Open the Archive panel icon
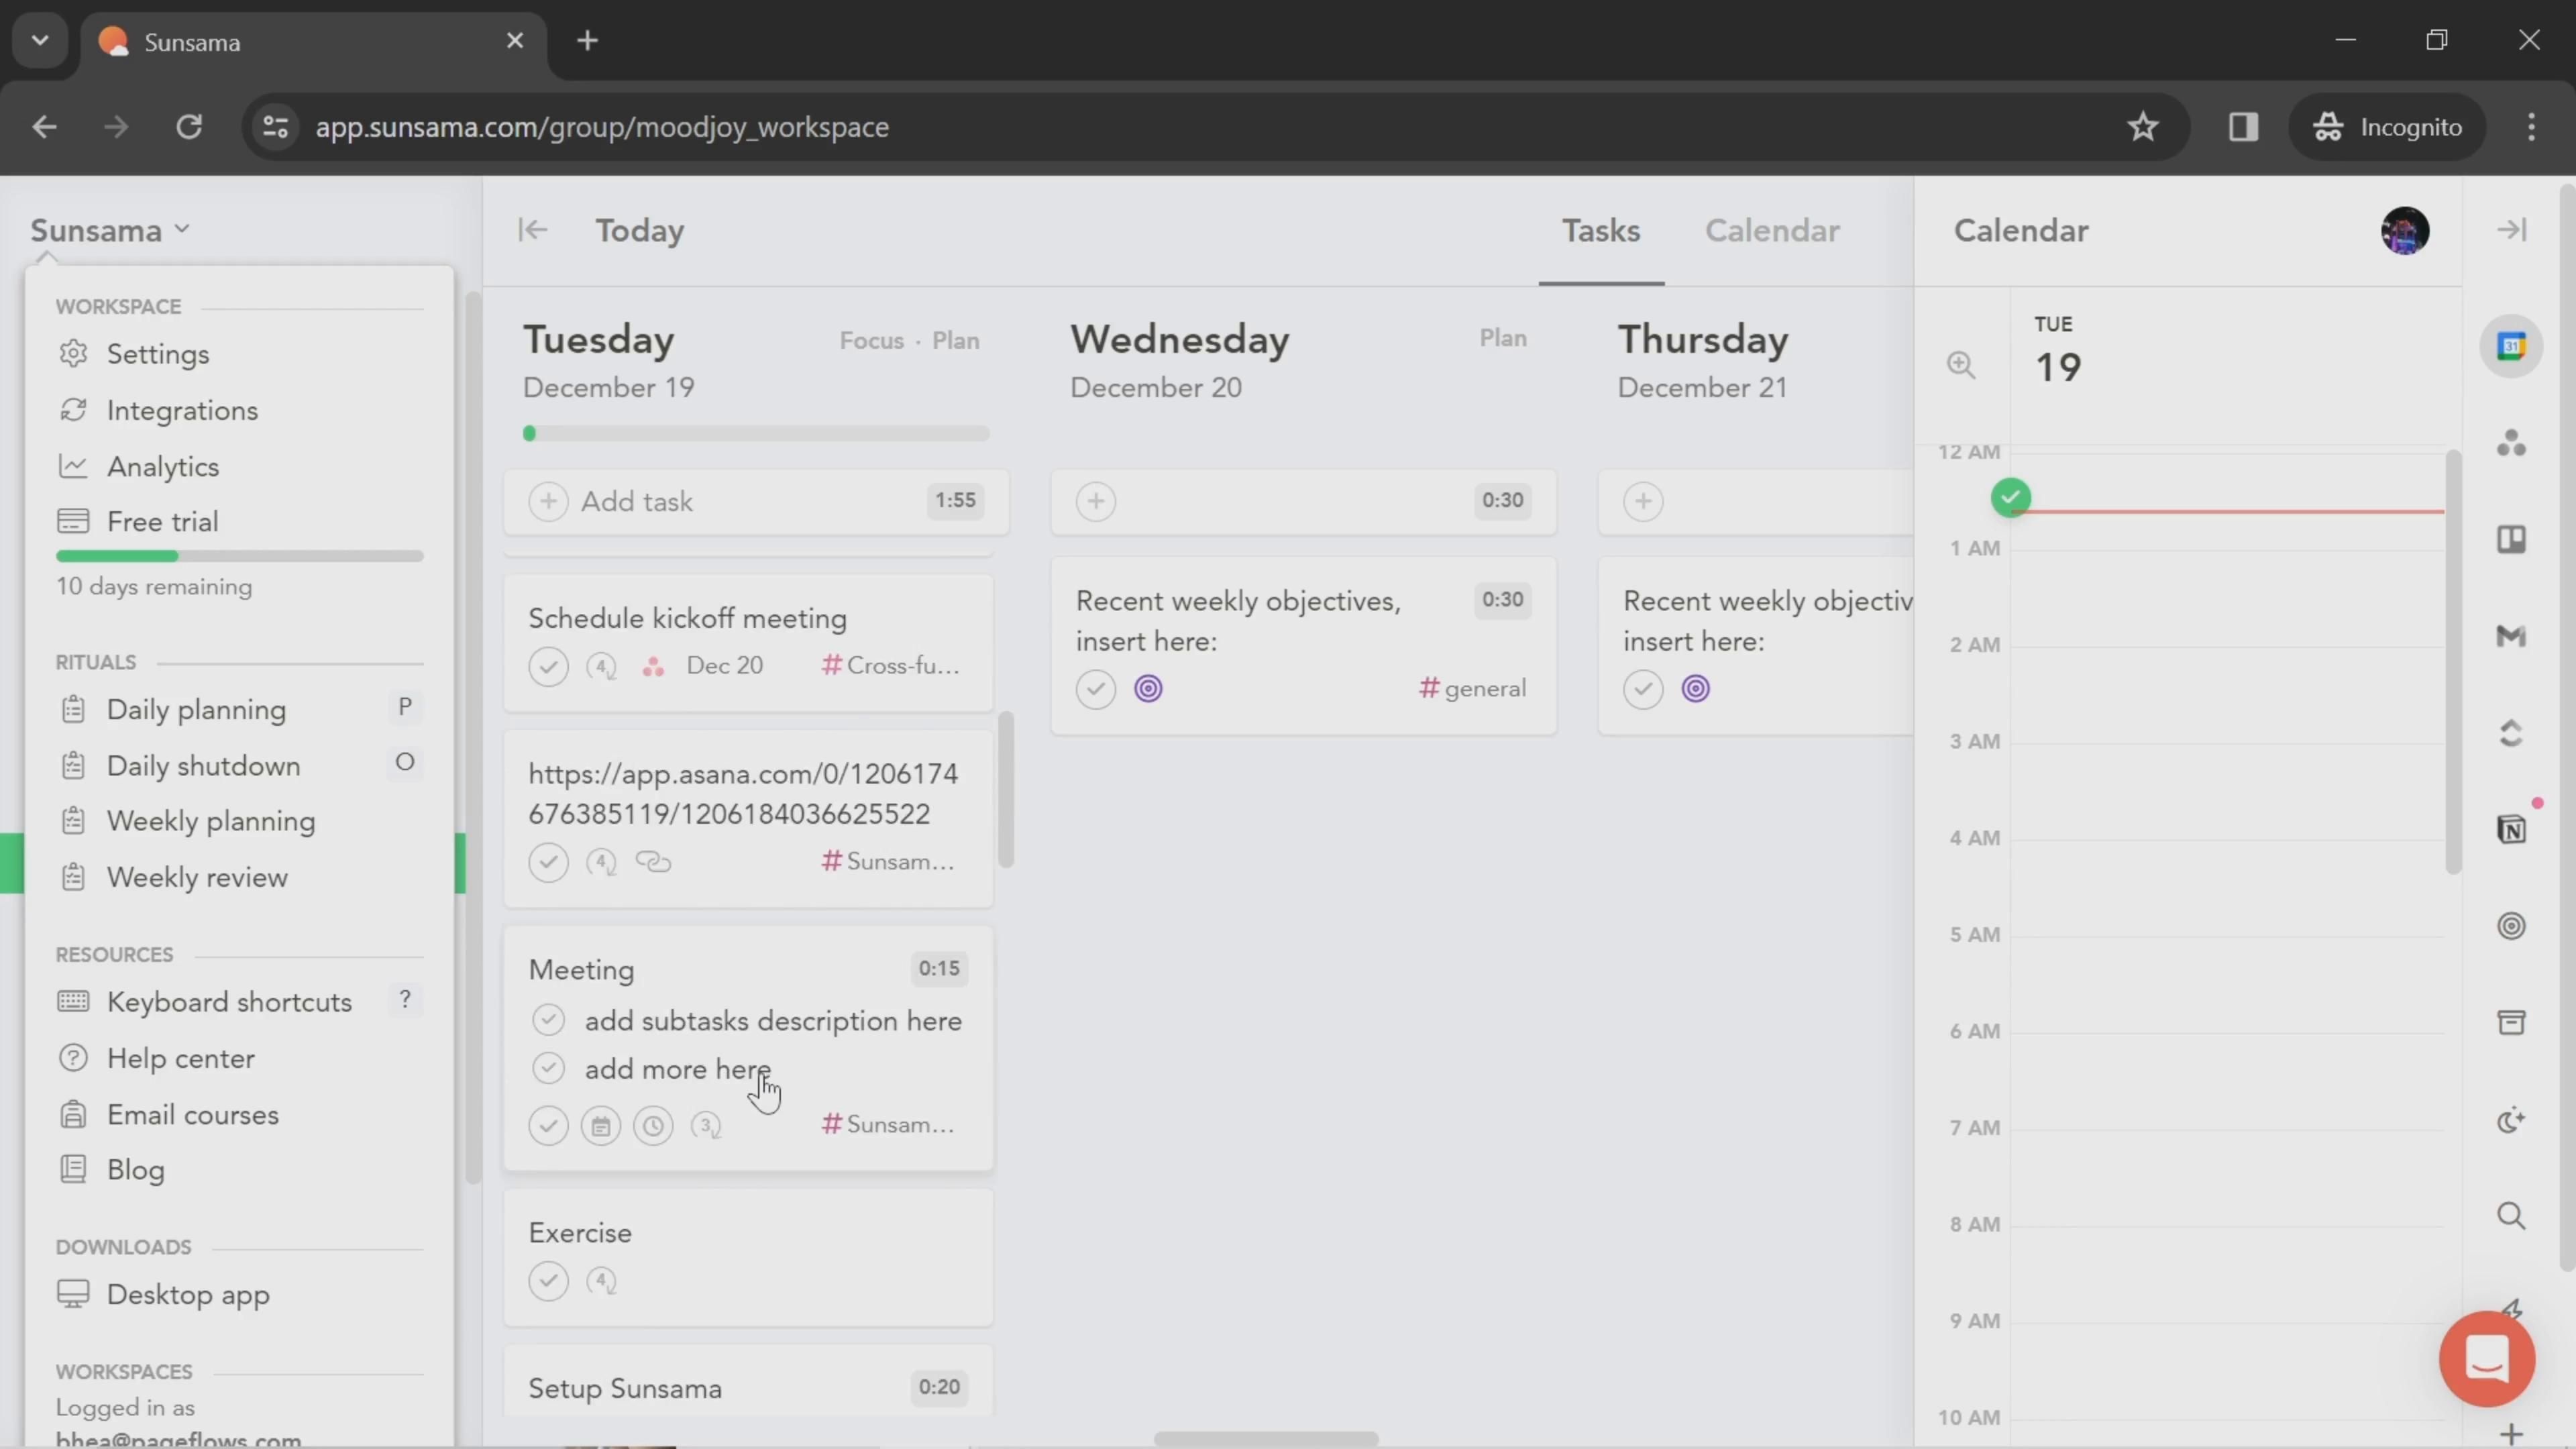This screenshot has height=1449, width=2576. point(2511,1022)
